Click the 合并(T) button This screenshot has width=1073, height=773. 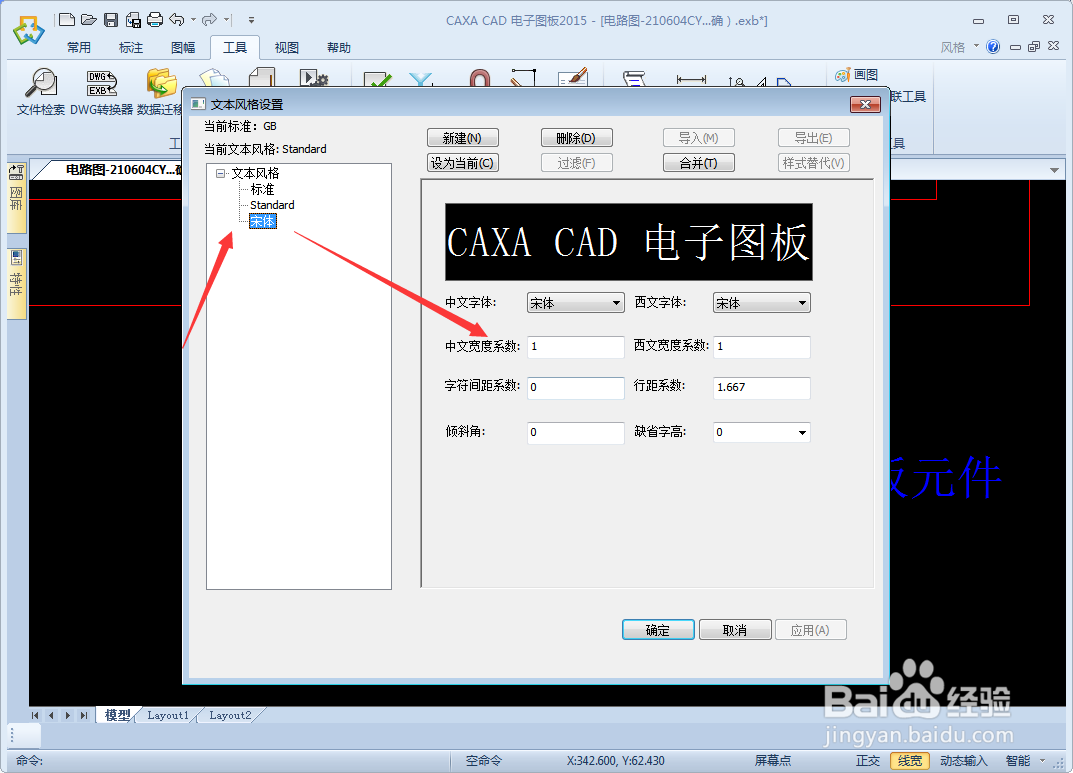699,163
